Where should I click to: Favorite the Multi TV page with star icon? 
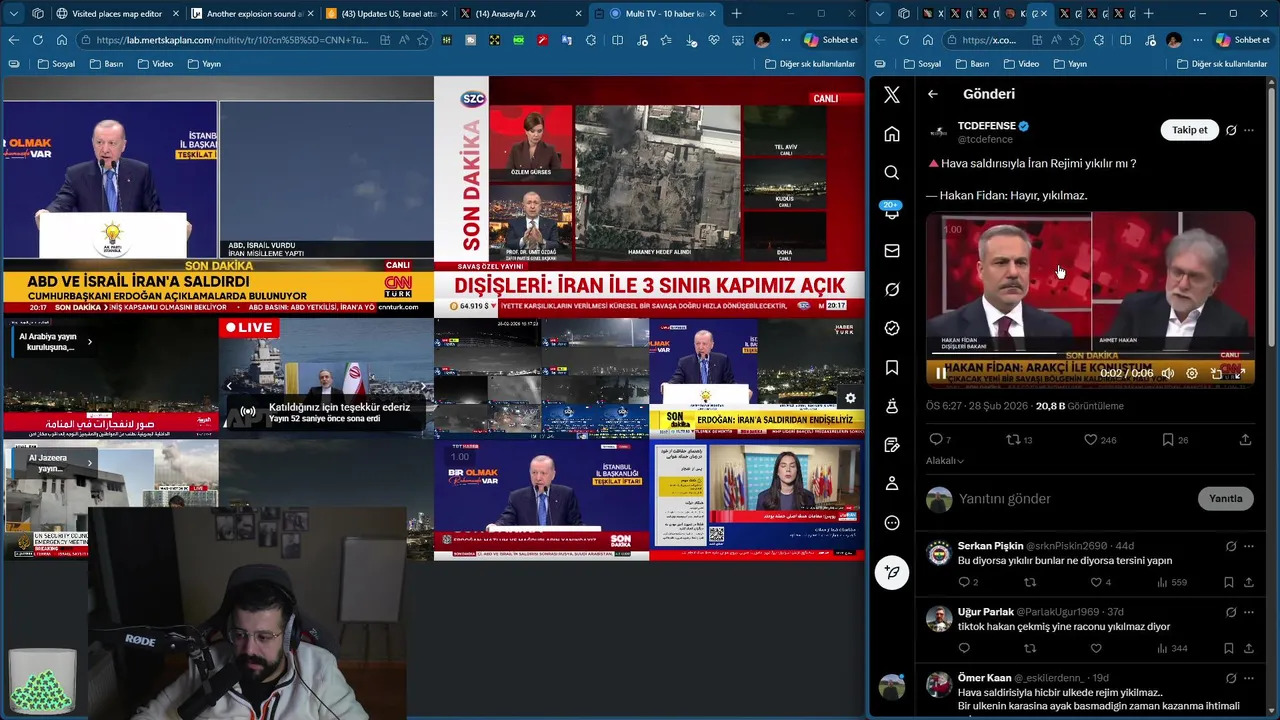[x=423, y=40]
